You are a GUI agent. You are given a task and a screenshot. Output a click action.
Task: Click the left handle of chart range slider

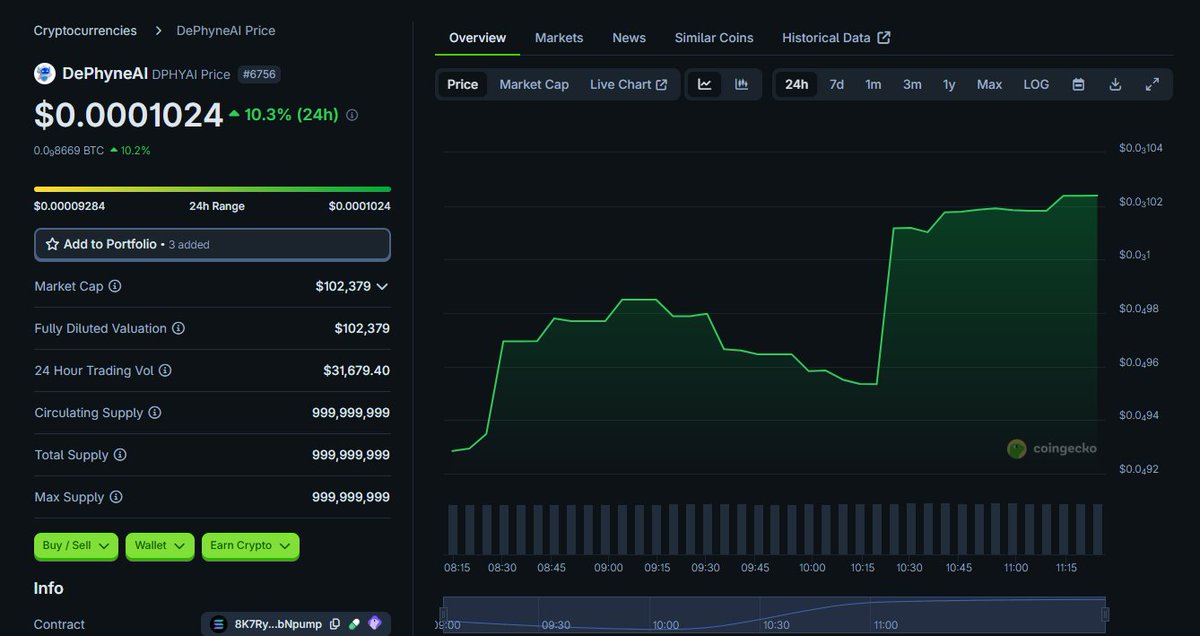[x=442, y=613]
